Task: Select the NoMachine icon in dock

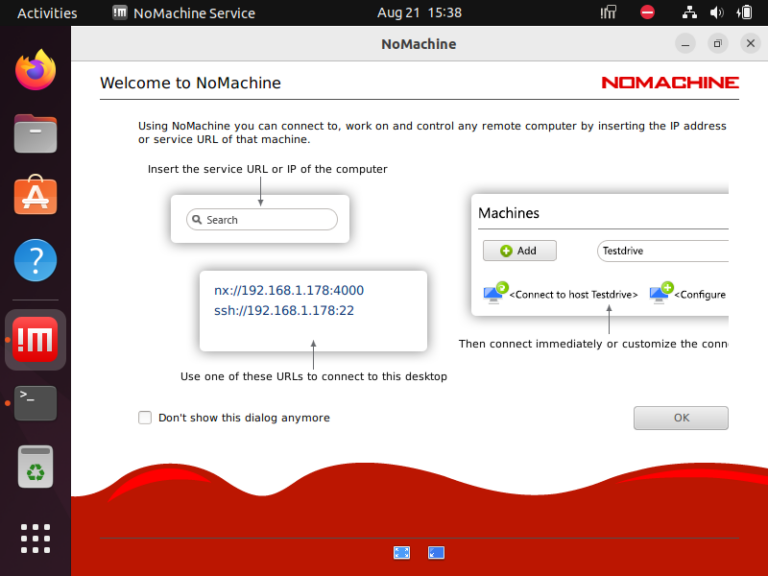Action: point(35,339)
